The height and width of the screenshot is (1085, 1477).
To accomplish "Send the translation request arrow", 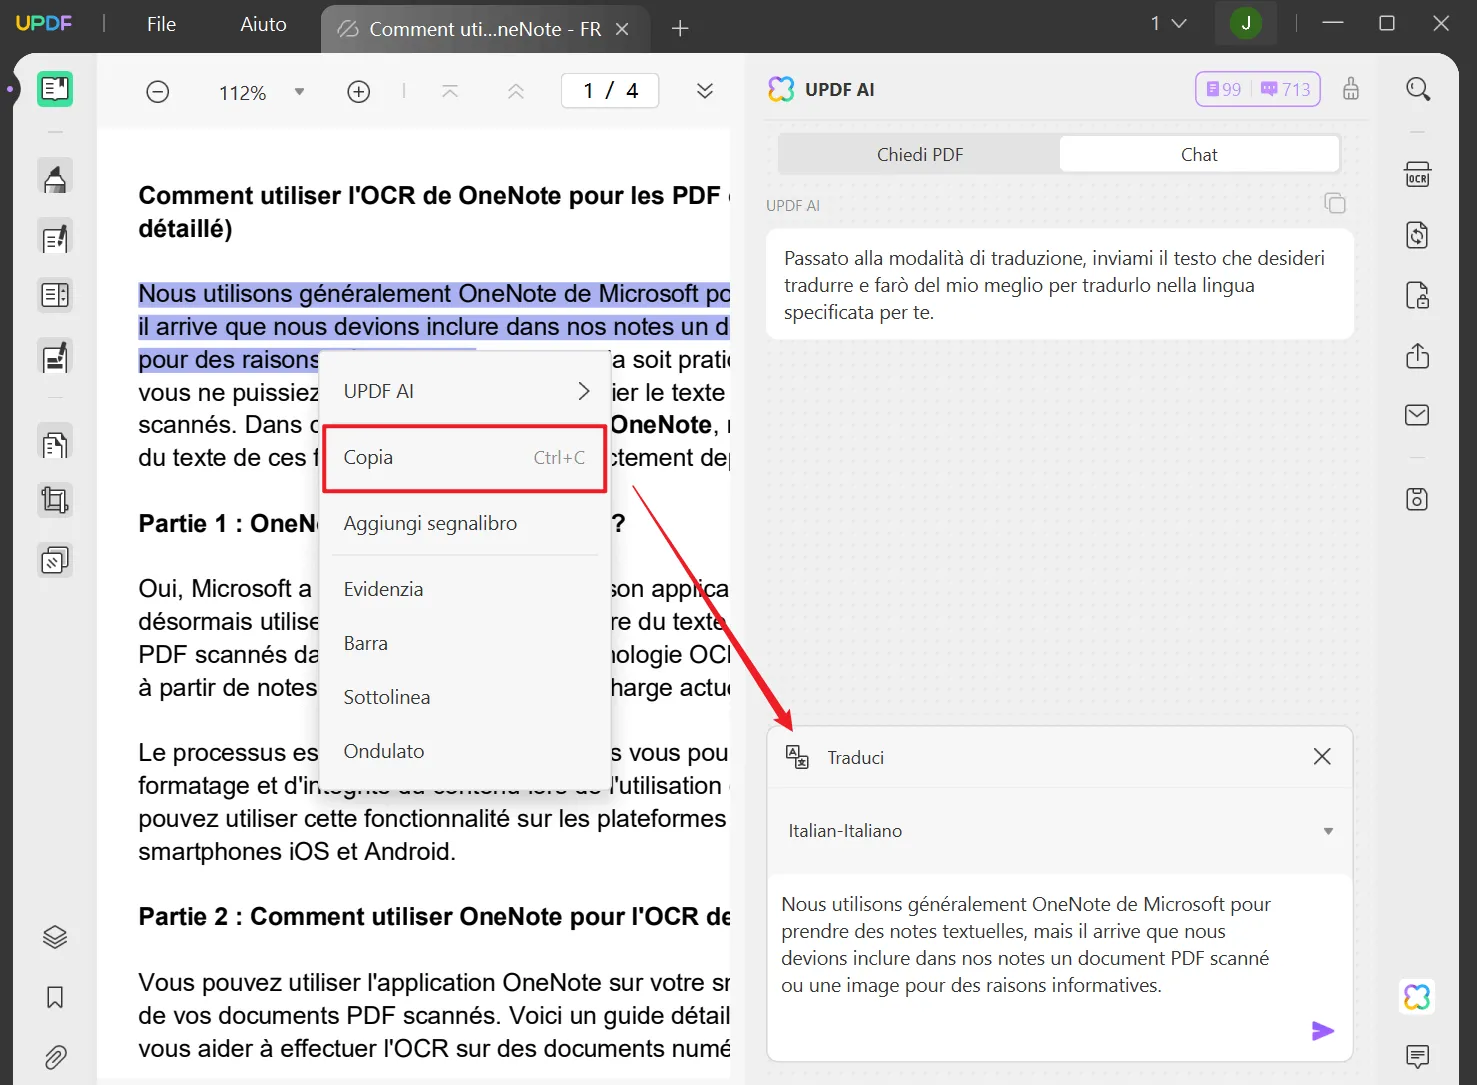I will [x=1323, y=1031].
